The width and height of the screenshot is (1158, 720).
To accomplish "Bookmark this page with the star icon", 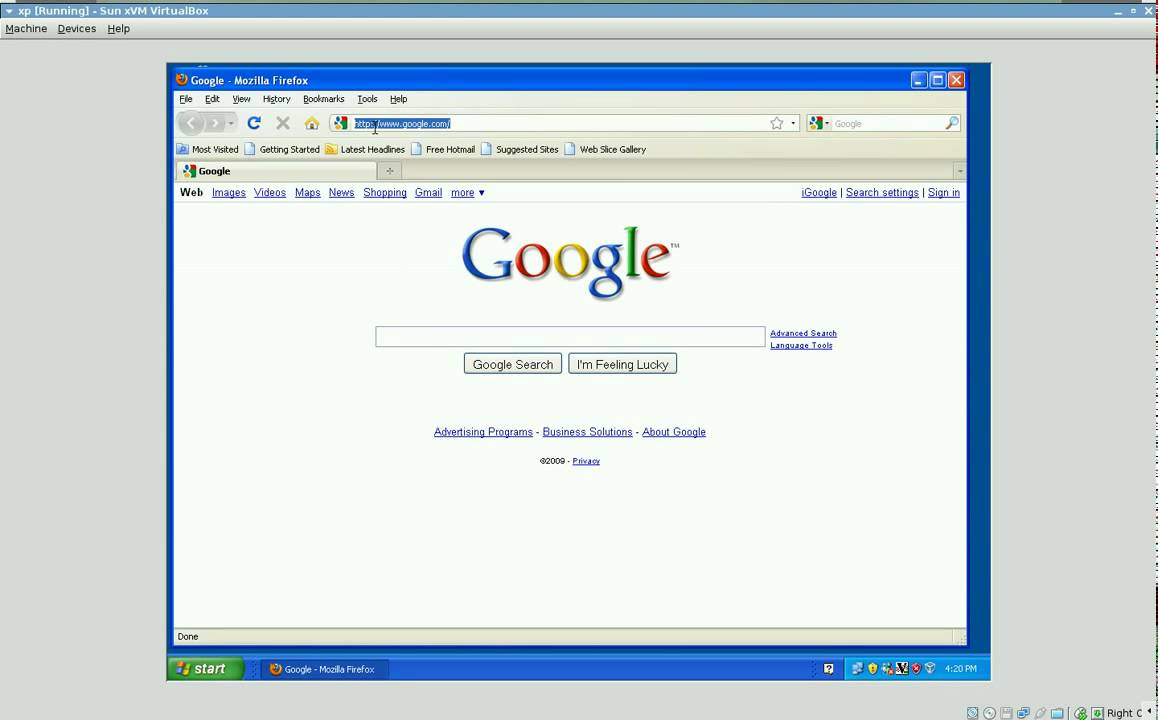I will point(776,123).
